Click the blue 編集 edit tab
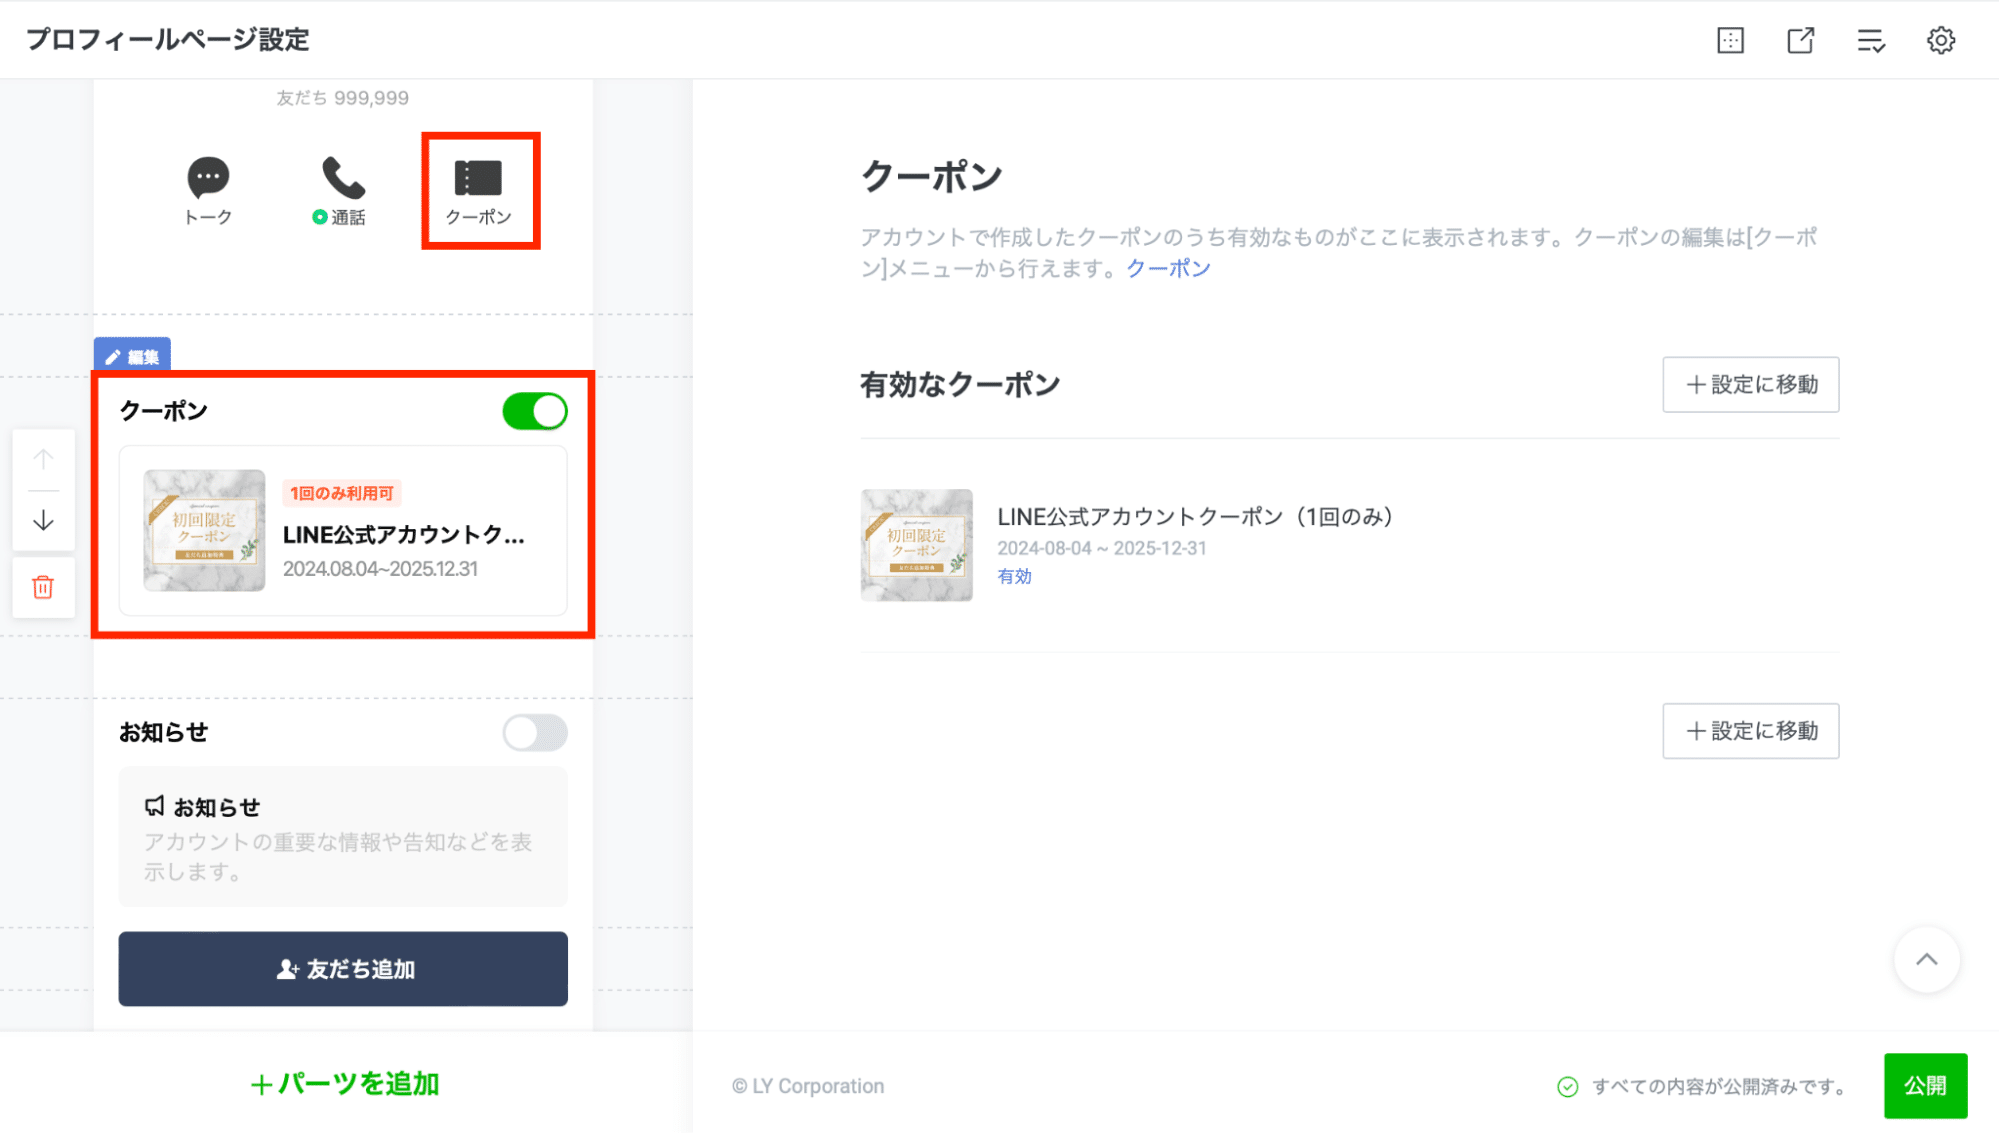Image resolution: width=1999 pixels, height=1134 pixels. (132, 356)
